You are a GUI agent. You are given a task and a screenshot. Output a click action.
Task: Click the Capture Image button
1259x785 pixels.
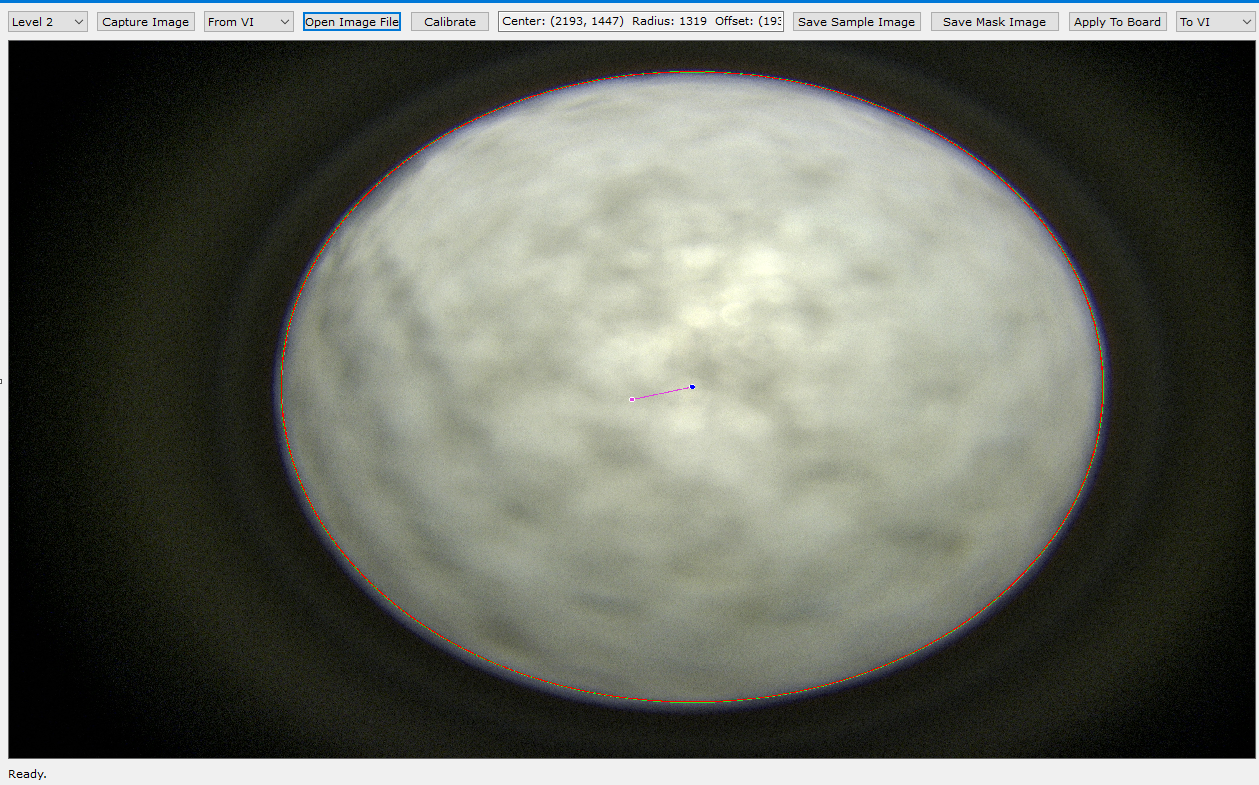[146, 22]
